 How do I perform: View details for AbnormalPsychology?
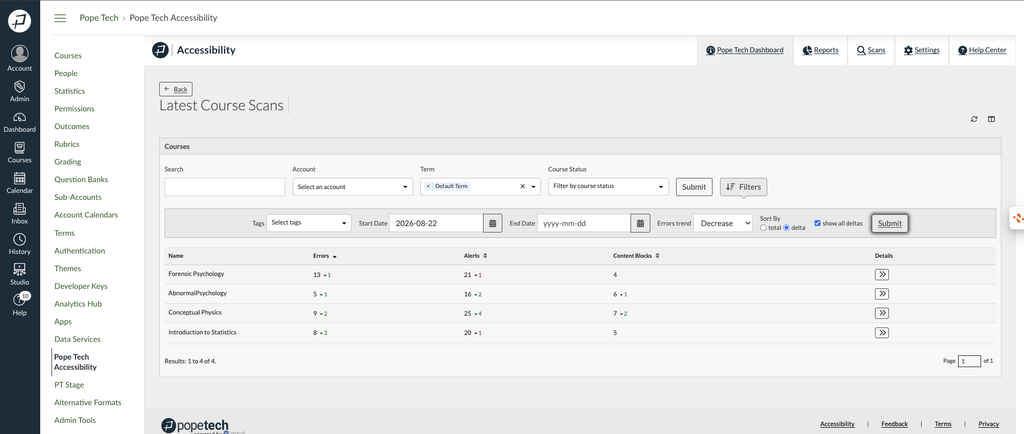click(882, 294)
